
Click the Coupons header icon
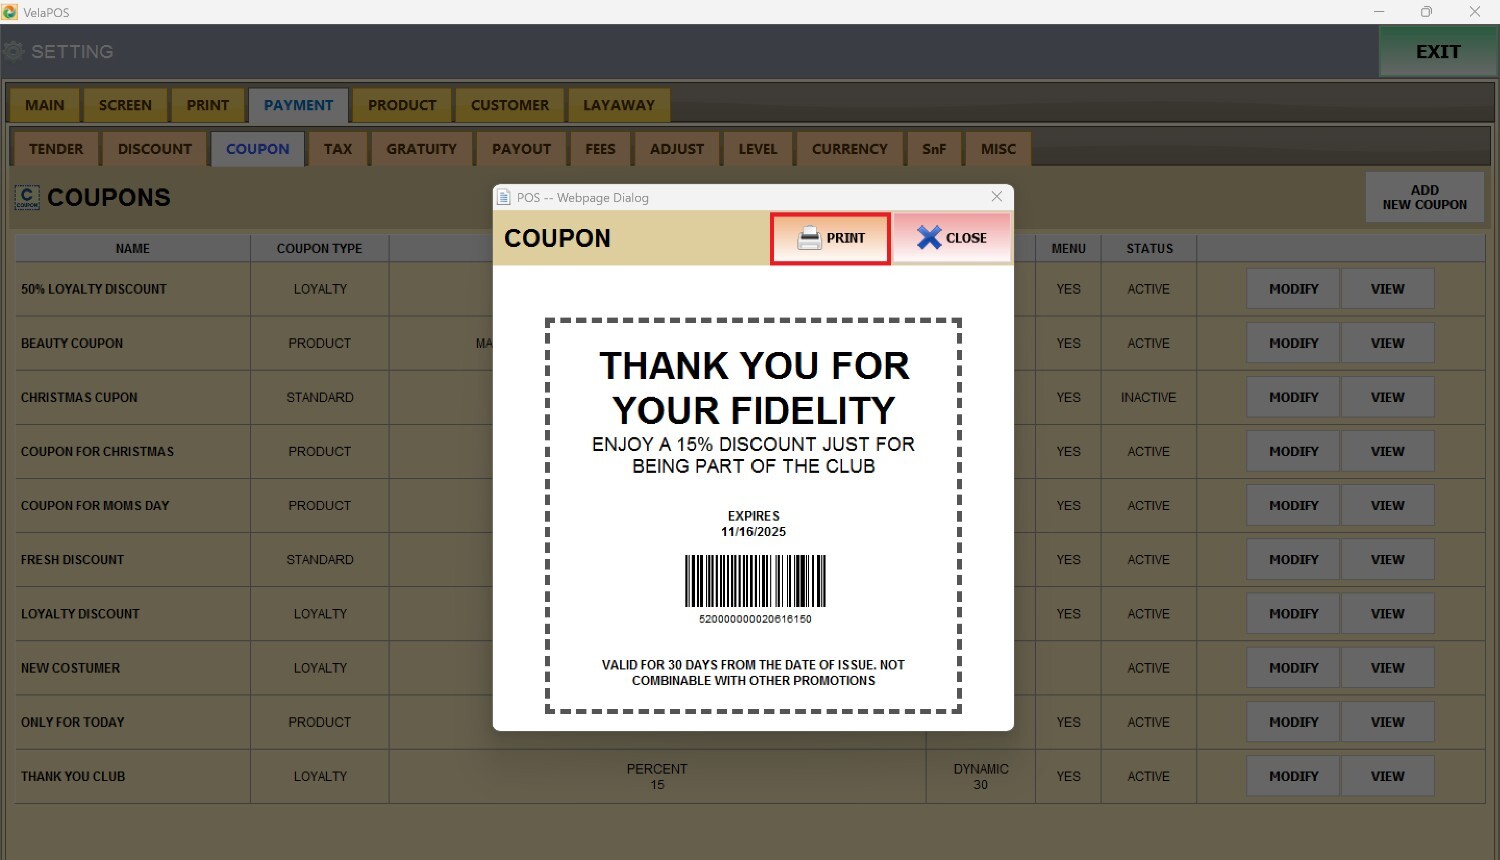(x=27, y=198)
